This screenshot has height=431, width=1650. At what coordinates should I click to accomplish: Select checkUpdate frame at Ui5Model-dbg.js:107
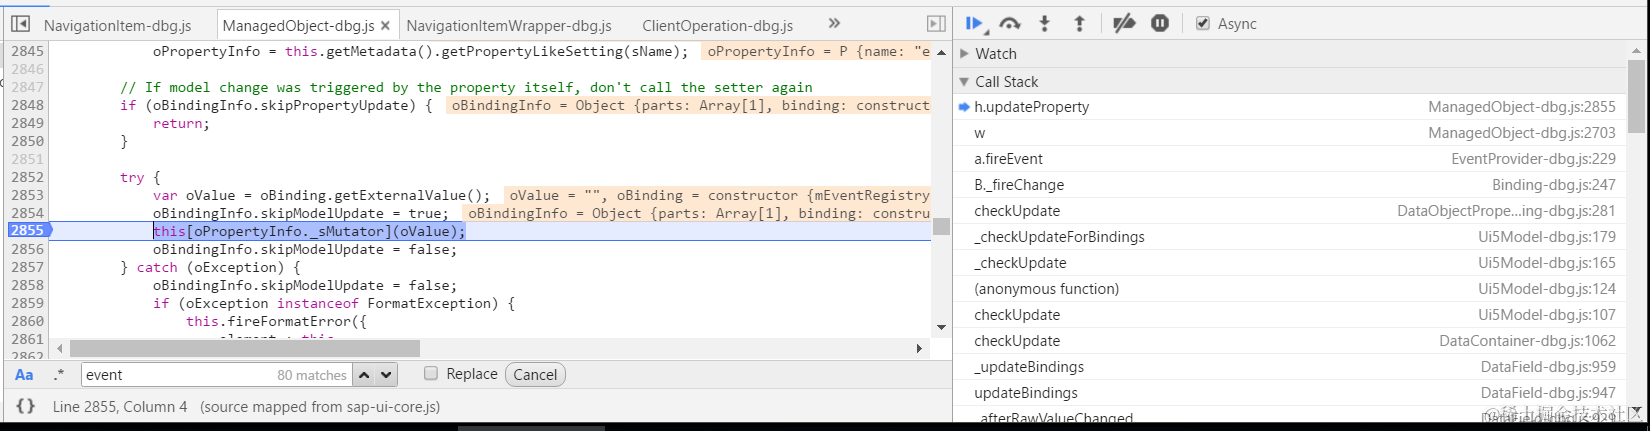click(x=1291, y=315)
